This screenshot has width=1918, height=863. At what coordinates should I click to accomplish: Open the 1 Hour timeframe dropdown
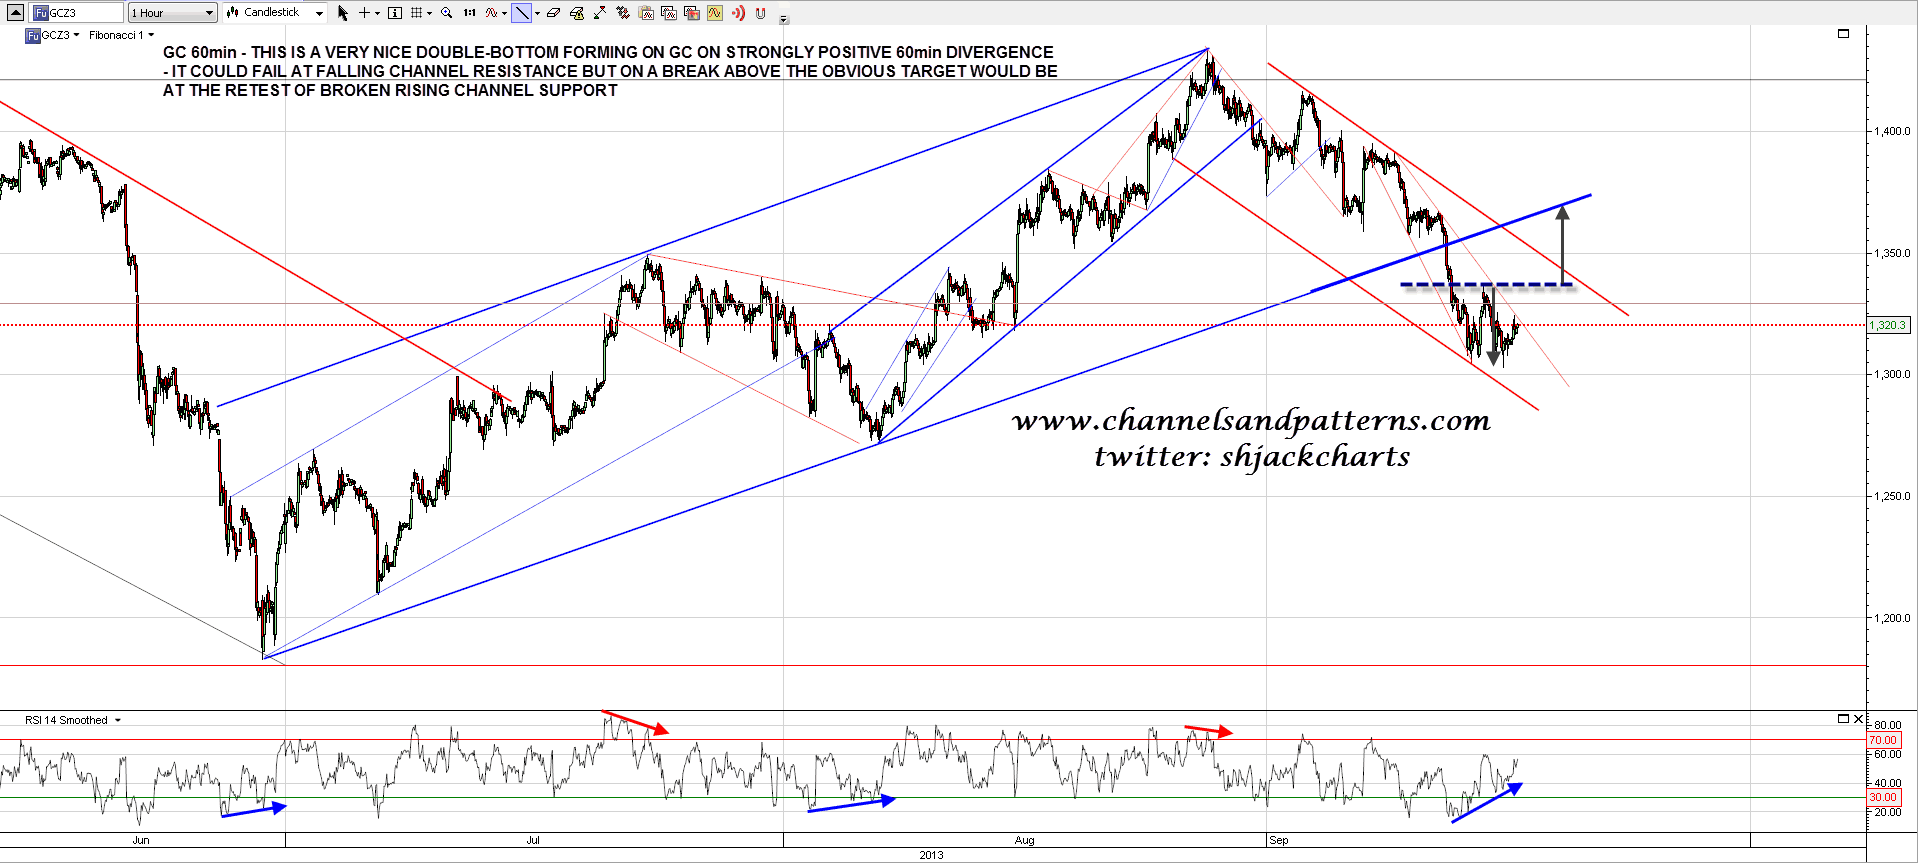click(x=172, y=13)
